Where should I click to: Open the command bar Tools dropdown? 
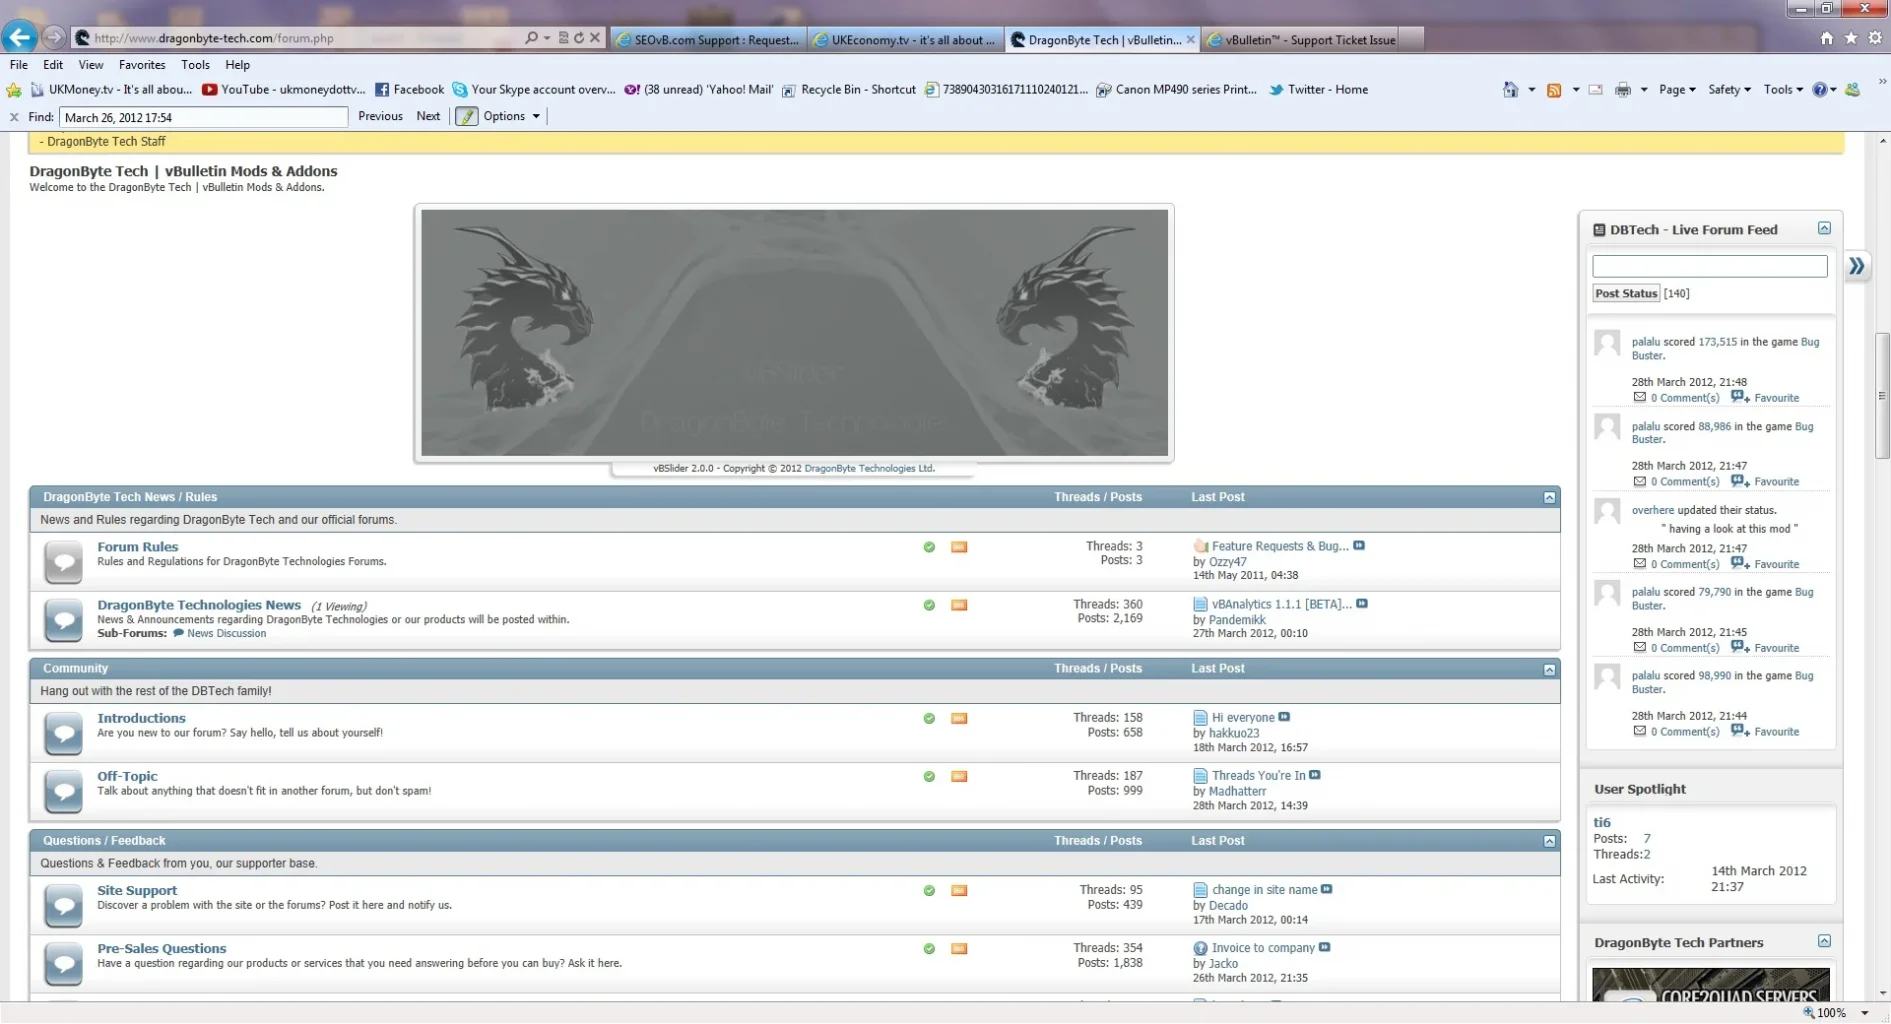1783,90
